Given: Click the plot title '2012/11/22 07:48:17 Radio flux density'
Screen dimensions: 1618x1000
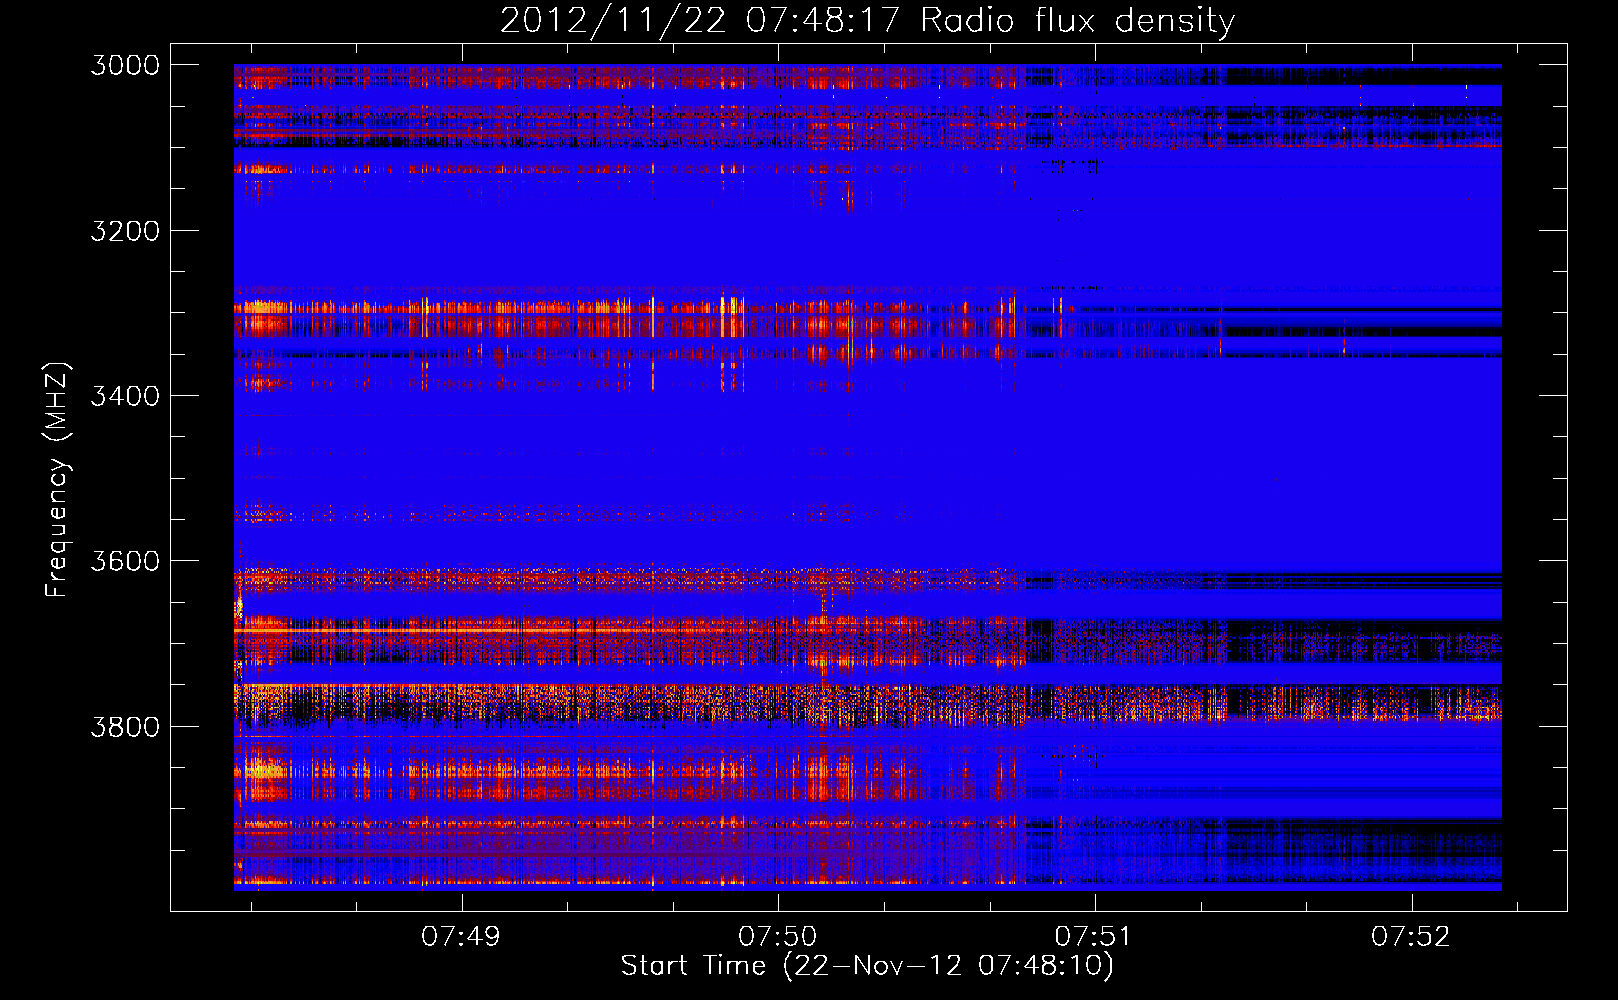Looking at the screenshot, I should pyautogui.click(x=867, y=20).
